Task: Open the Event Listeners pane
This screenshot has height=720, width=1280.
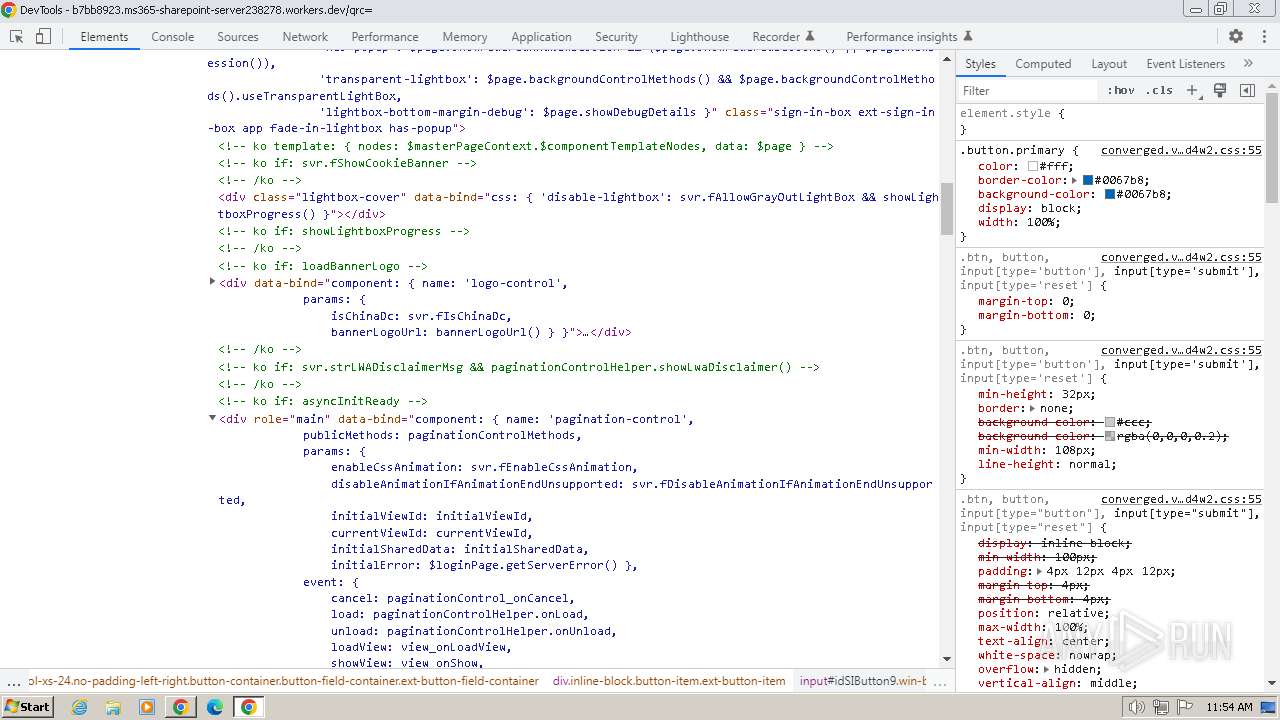Action: tap(1185, 63)
